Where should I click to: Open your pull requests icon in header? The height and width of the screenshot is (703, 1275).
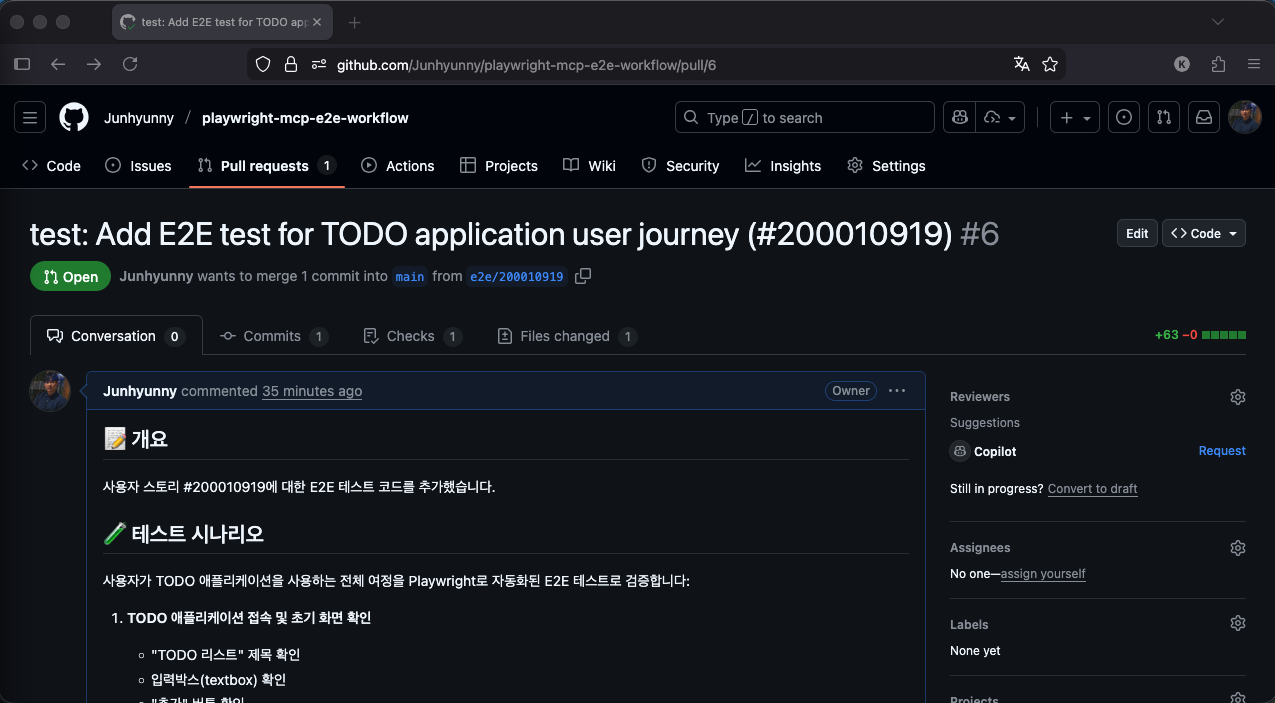(x=1164, y=117)
